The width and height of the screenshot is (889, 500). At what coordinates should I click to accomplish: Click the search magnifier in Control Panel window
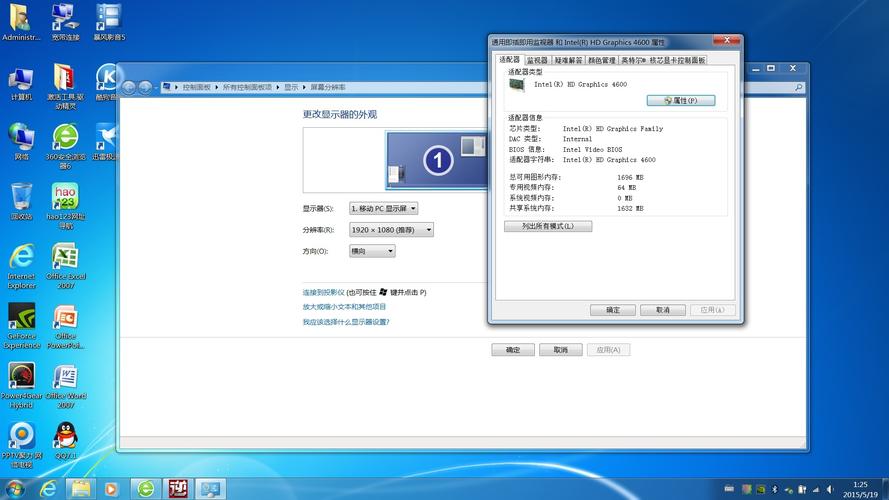[x=798, y=87]
